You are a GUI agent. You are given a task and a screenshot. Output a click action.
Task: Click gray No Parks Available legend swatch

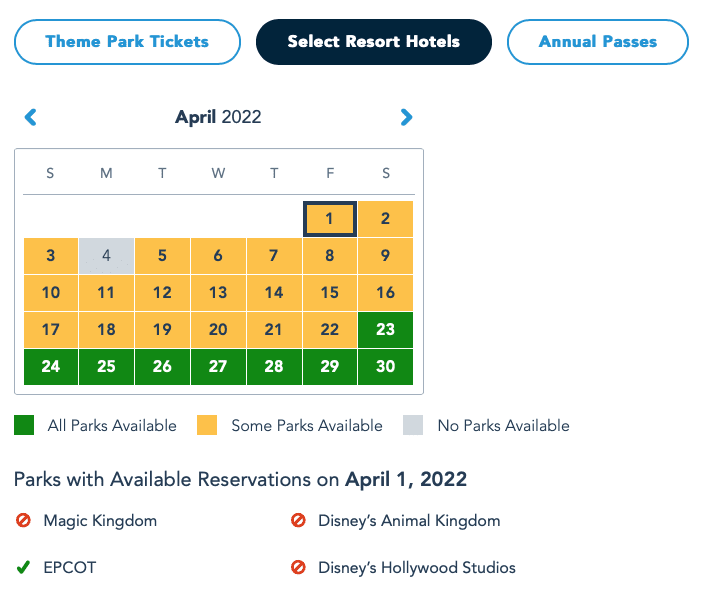tap(413, 426)
